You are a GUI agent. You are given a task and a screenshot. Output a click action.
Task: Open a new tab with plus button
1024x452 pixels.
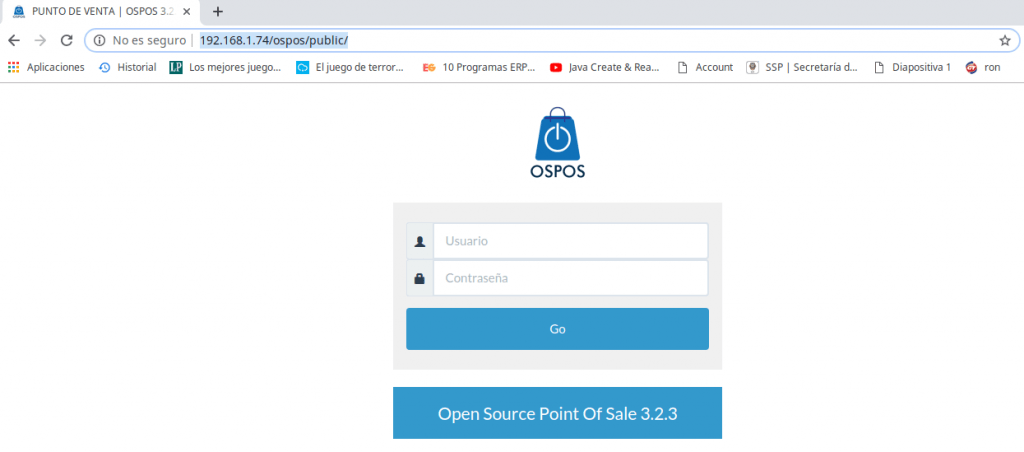(218, 11)
